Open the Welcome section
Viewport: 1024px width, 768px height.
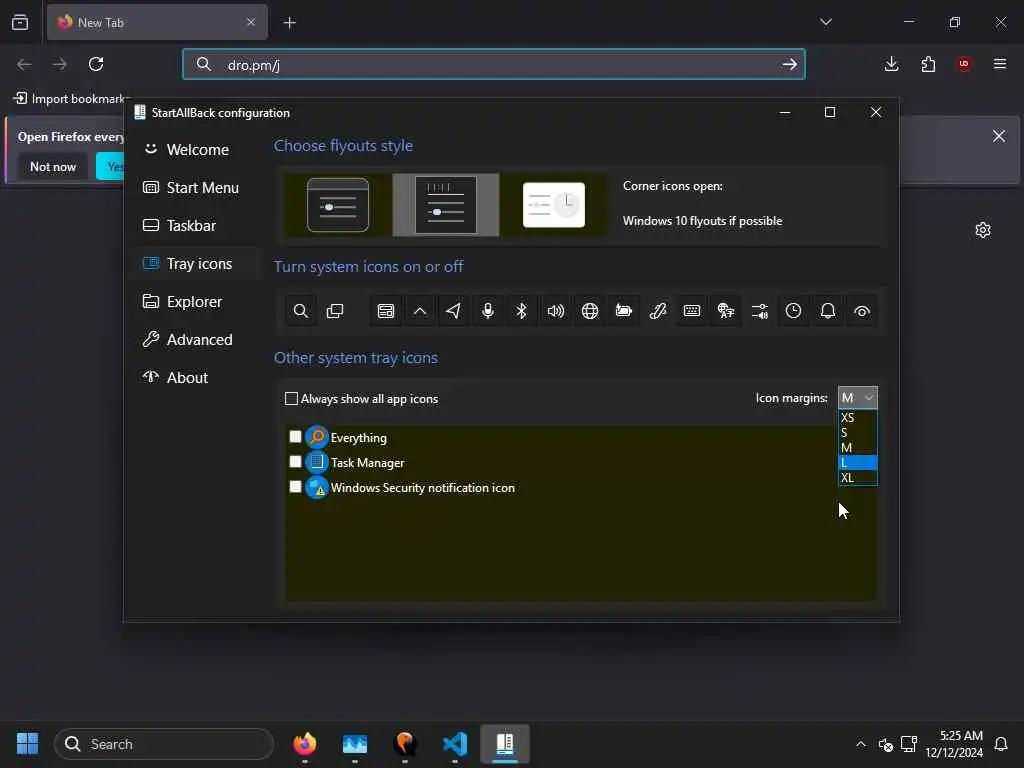198,150
